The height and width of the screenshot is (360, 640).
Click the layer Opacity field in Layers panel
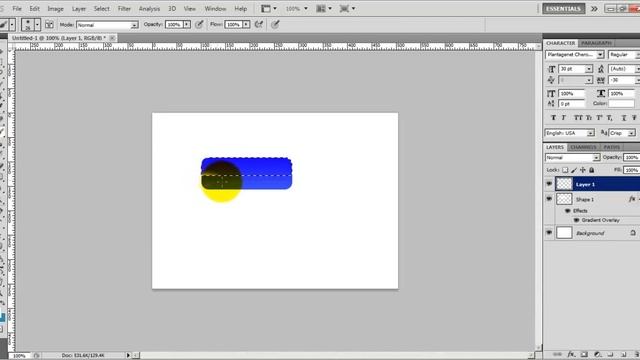(631, 158)
